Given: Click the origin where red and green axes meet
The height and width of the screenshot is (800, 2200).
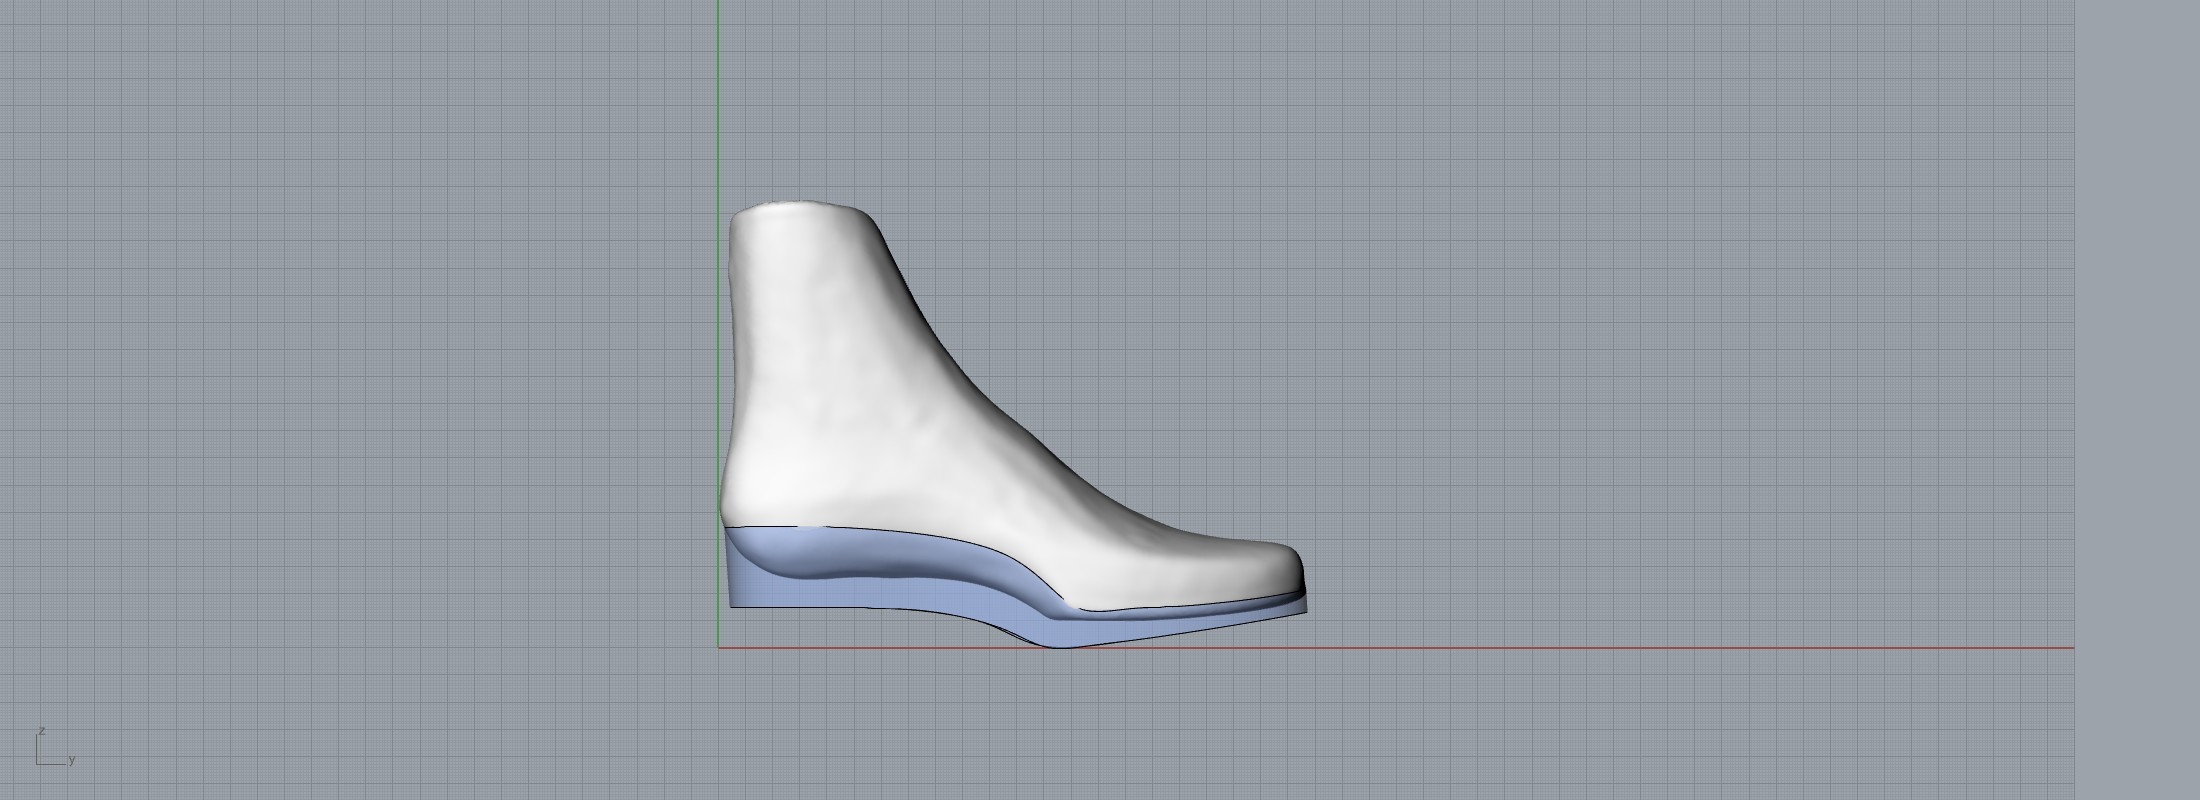Looking at the screenshot, I should point(718,647).
